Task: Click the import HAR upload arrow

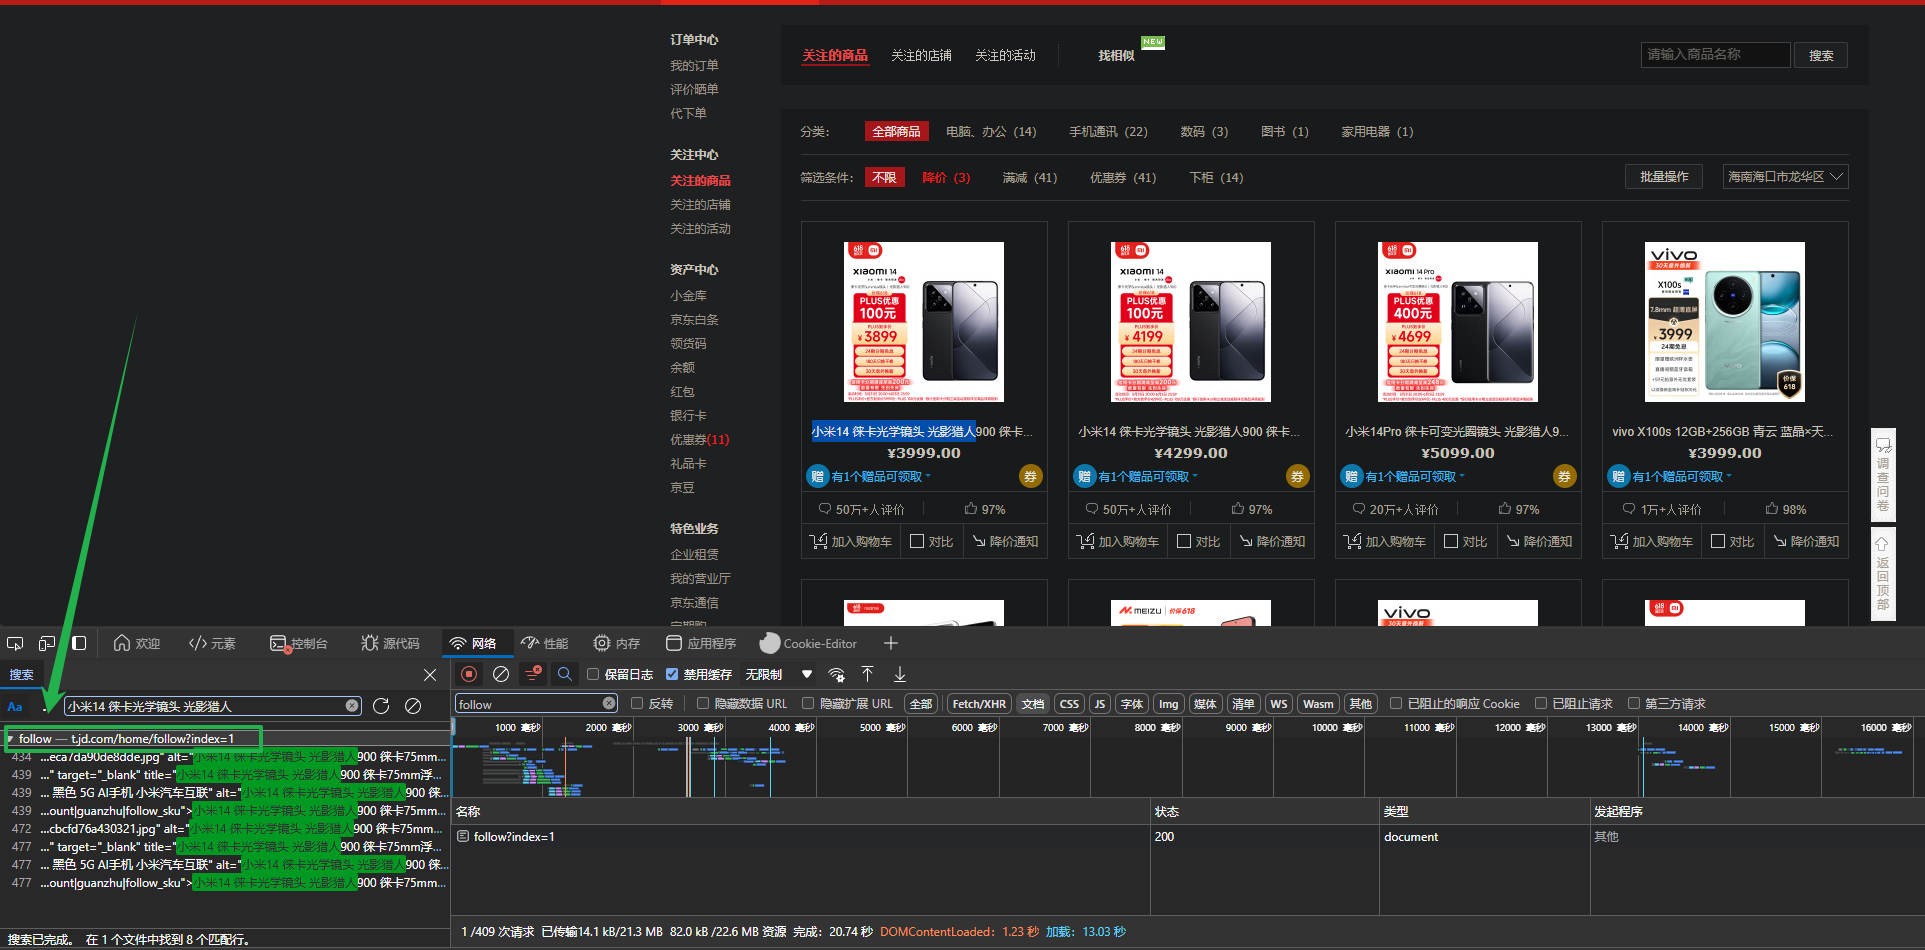Action: (x=867, y=674)
